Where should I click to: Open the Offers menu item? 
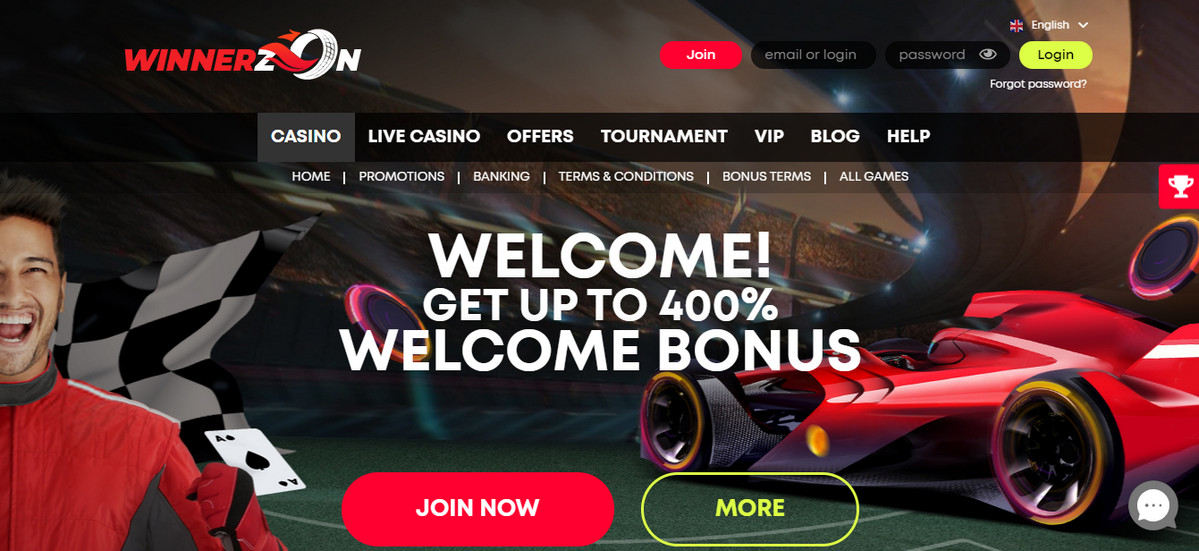click(540, 137)
